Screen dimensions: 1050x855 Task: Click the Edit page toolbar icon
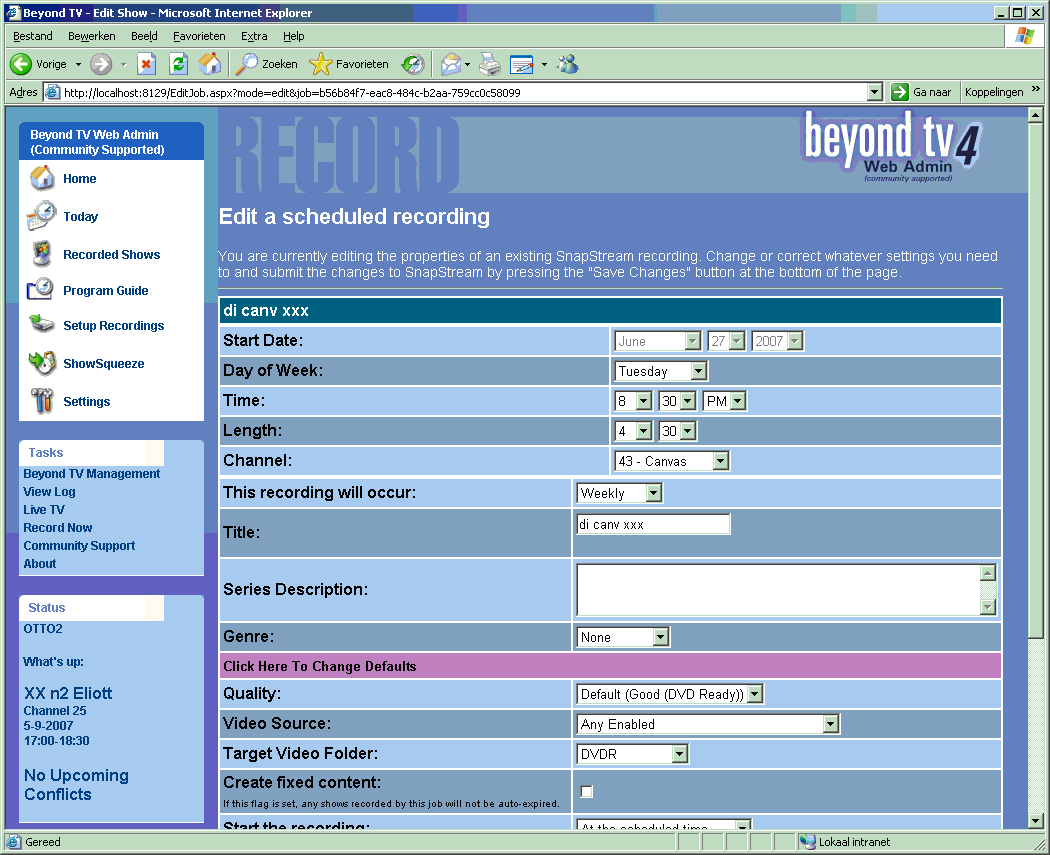(x=522, y=64)
